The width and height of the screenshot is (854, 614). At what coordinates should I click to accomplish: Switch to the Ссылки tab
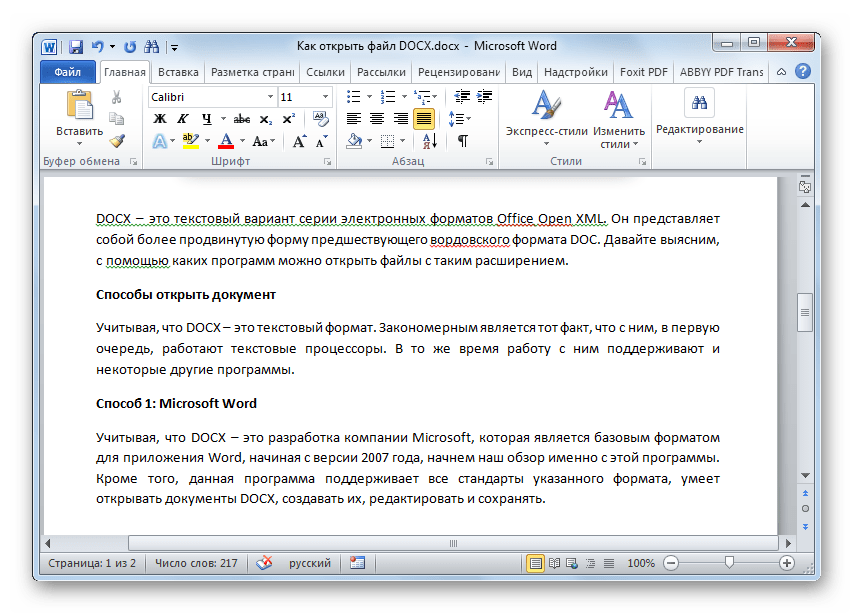[x=325, y=72]
